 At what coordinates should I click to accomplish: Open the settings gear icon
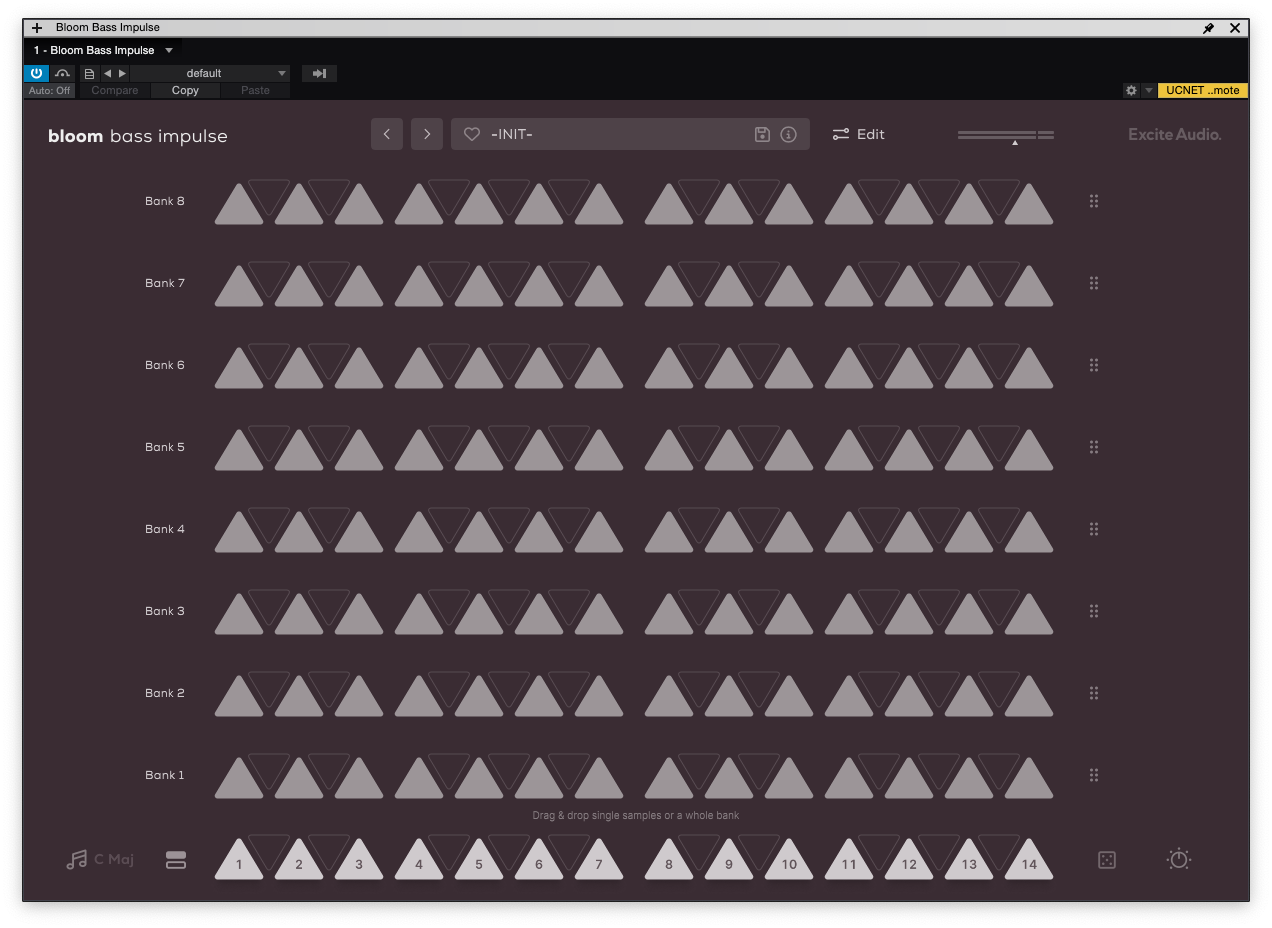1131,90
